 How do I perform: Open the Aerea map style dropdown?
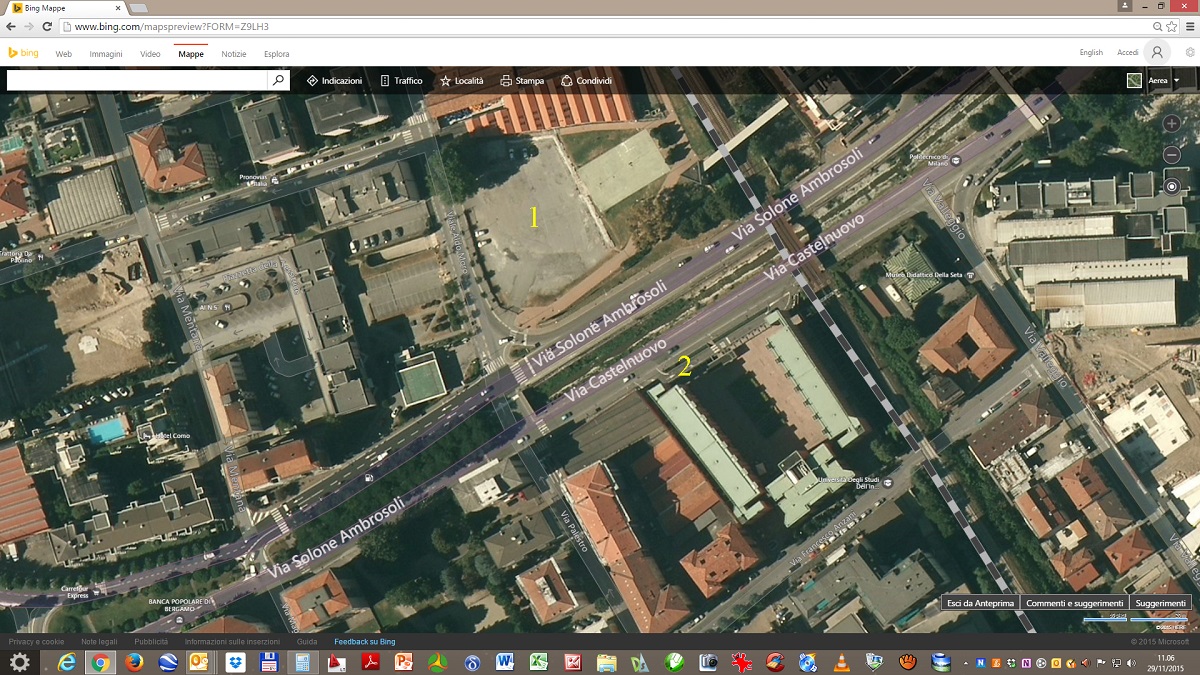[x=1163, y=80]
